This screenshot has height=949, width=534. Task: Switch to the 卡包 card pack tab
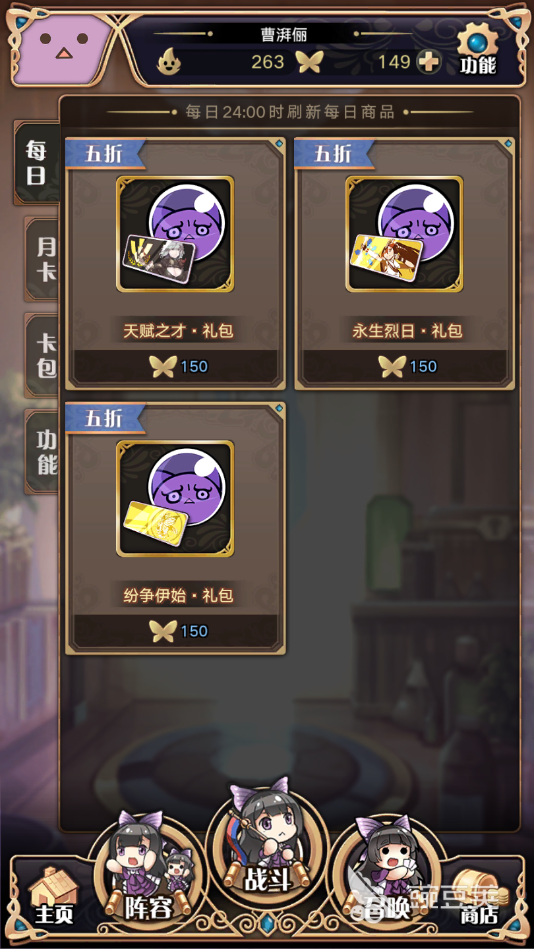coord(42,356)
